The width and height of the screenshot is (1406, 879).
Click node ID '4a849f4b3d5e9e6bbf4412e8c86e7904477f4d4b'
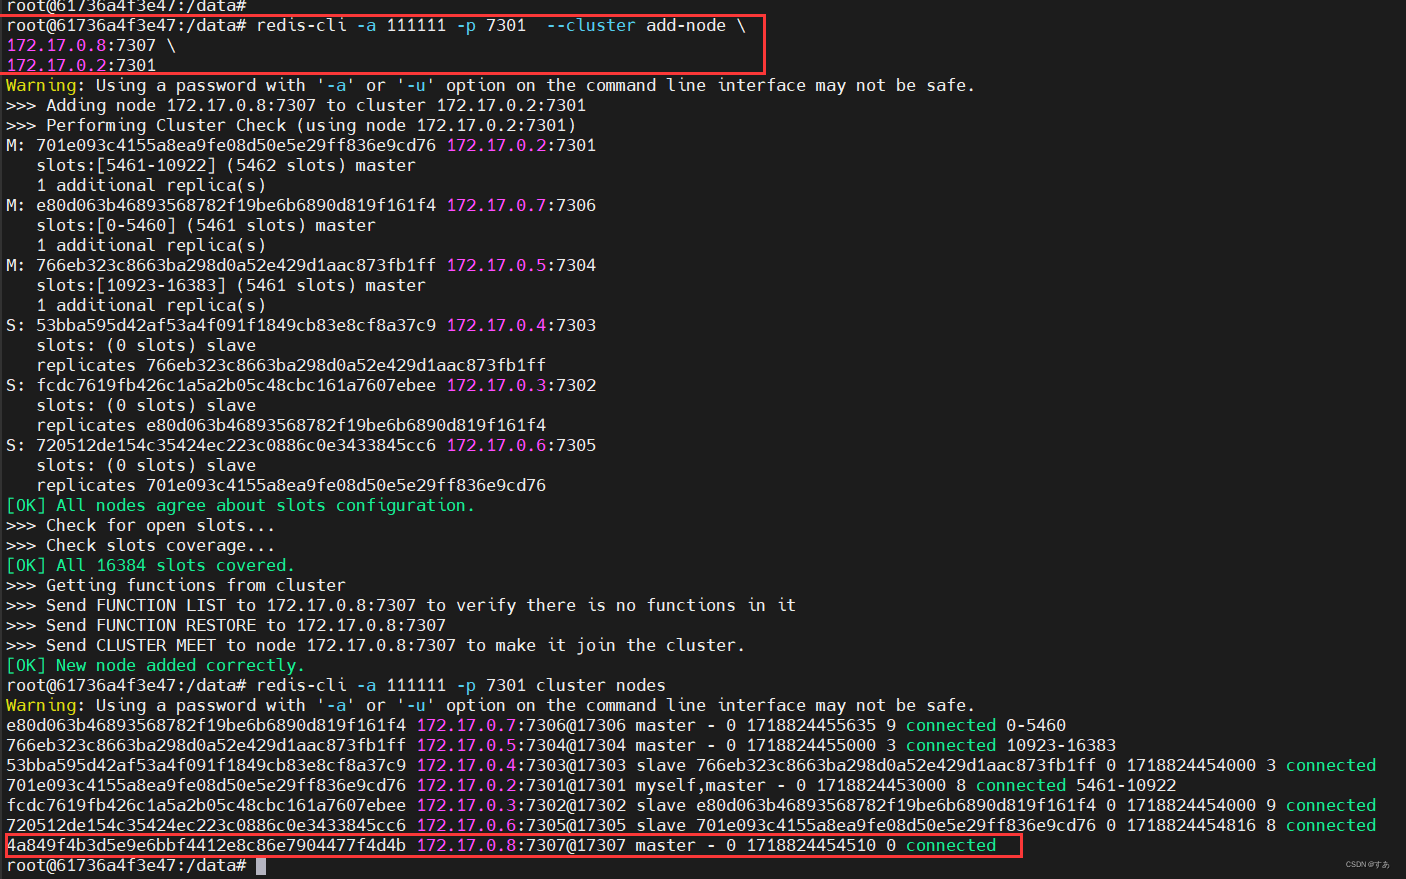pos(206,846)
